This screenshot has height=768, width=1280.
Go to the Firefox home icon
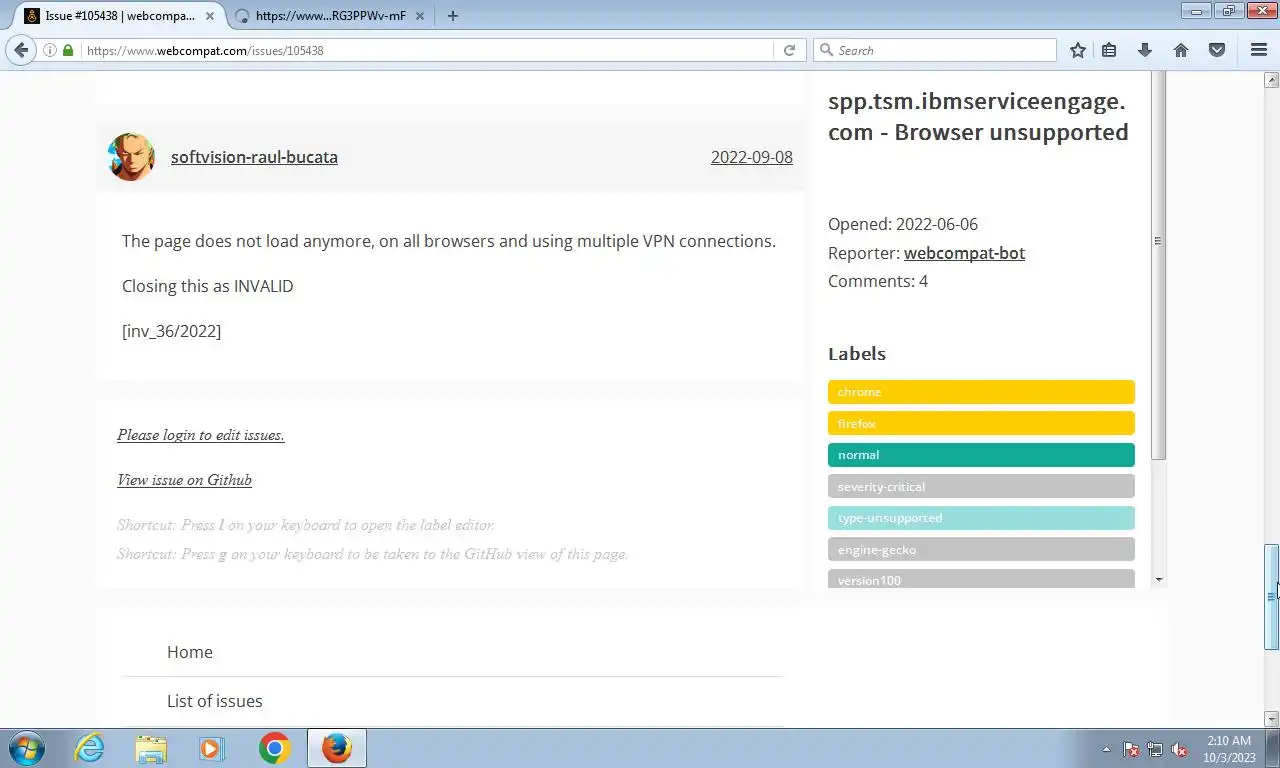click(x=1181, y=50)
